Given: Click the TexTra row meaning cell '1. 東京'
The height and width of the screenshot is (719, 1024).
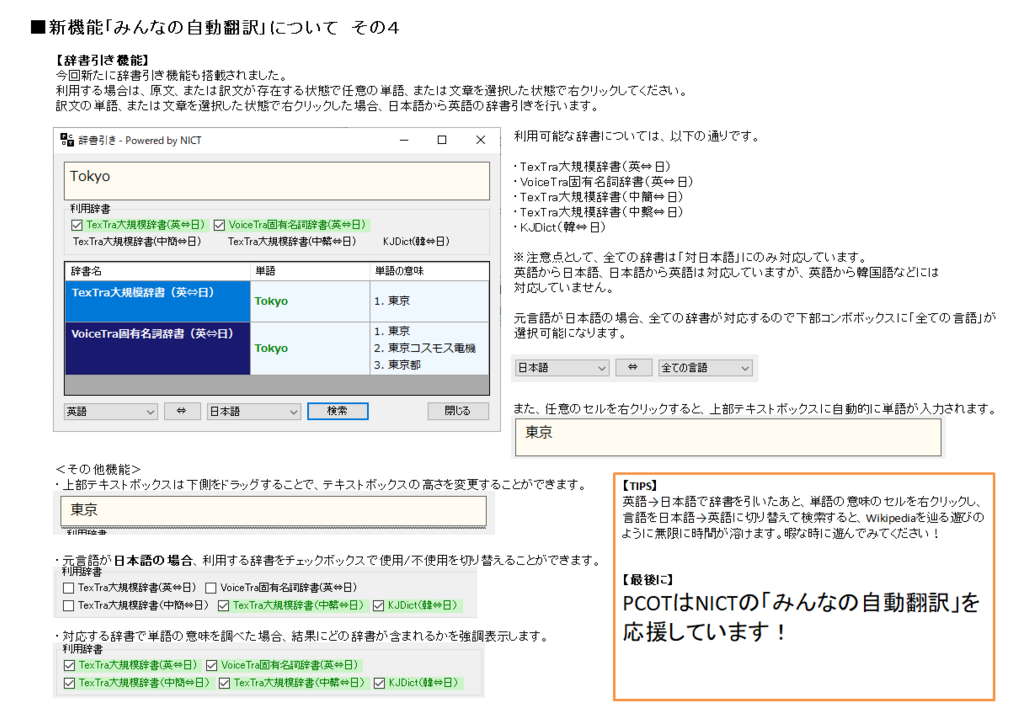Looking at the screenshot, I should click(429, 301).
